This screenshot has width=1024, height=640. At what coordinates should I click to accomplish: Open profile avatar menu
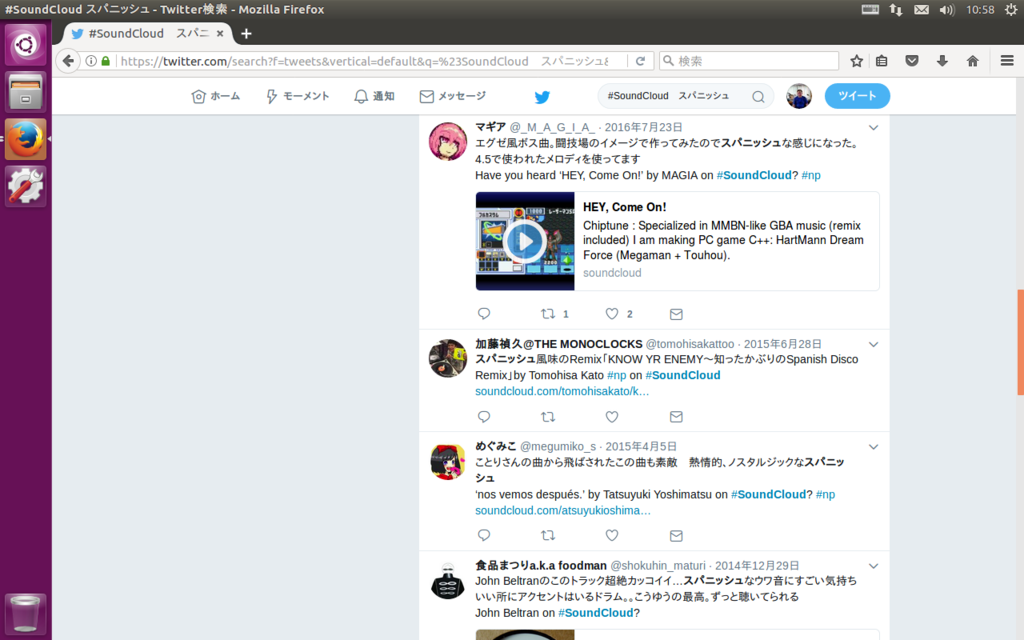[x=799, y=96]
